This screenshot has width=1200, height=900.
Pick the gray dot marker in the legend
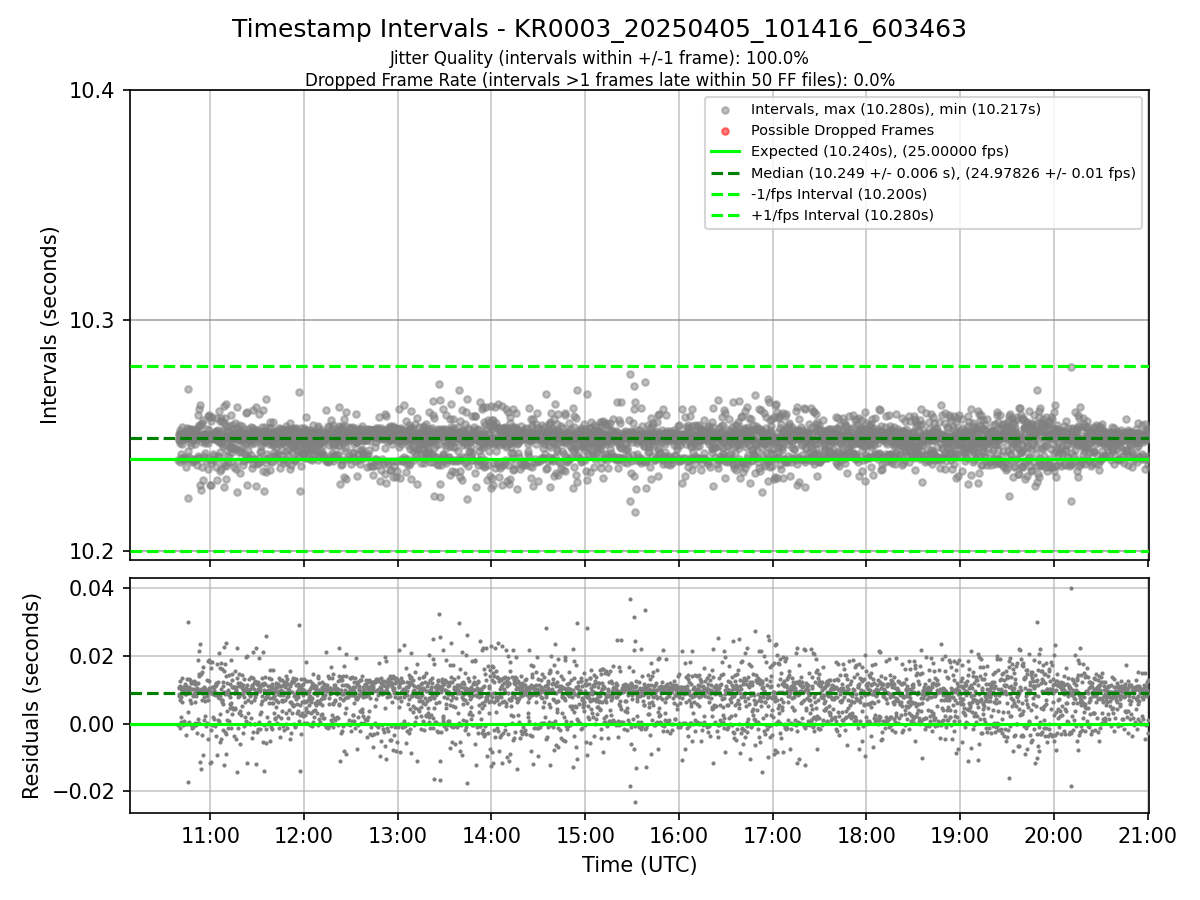[x=726, y=110]
